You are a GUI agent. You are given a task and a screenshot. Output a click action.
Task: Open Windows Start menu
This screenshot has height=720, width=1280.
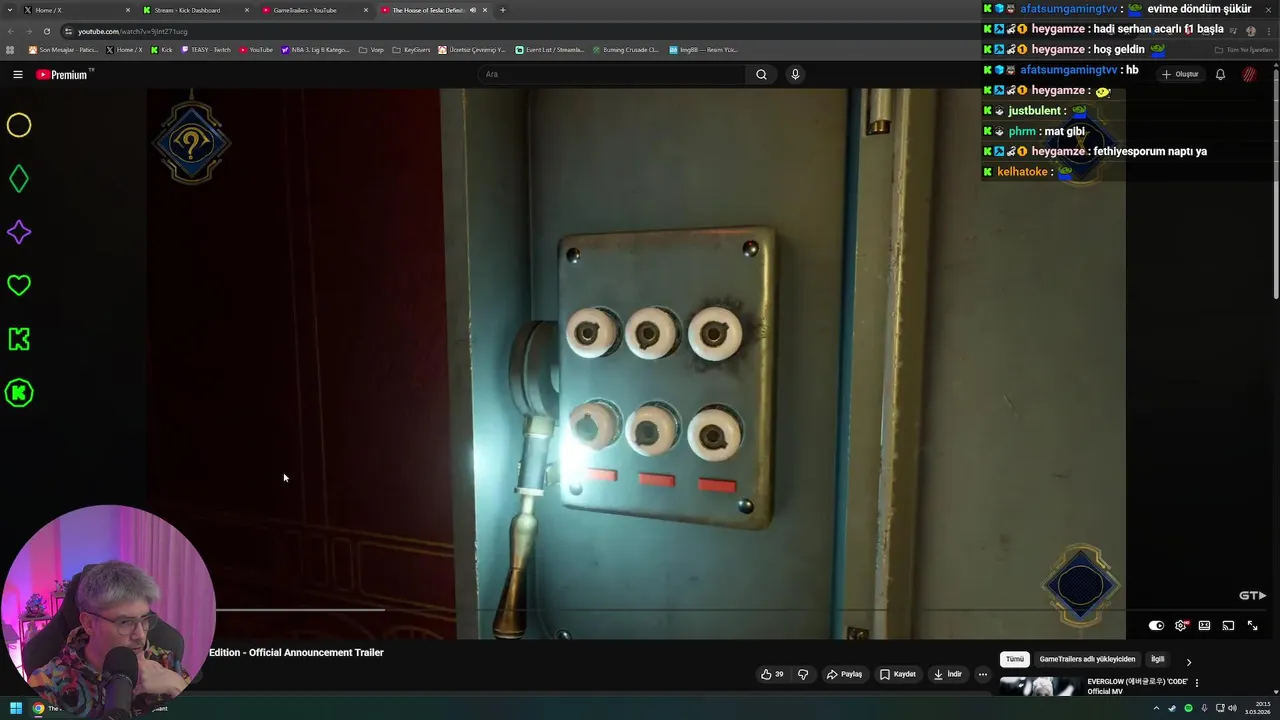[16, 708]
